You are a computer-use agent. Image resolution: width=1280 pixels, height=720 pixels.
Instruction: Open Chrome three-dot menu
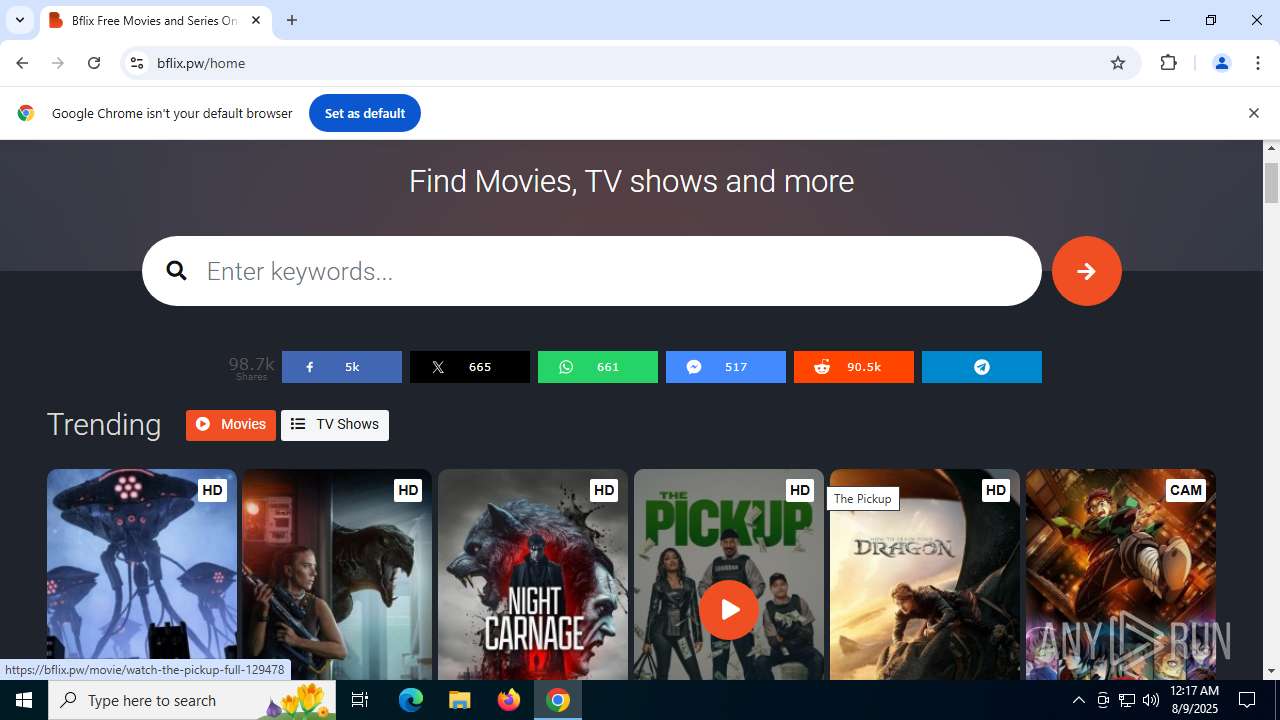click(1258, 63)
